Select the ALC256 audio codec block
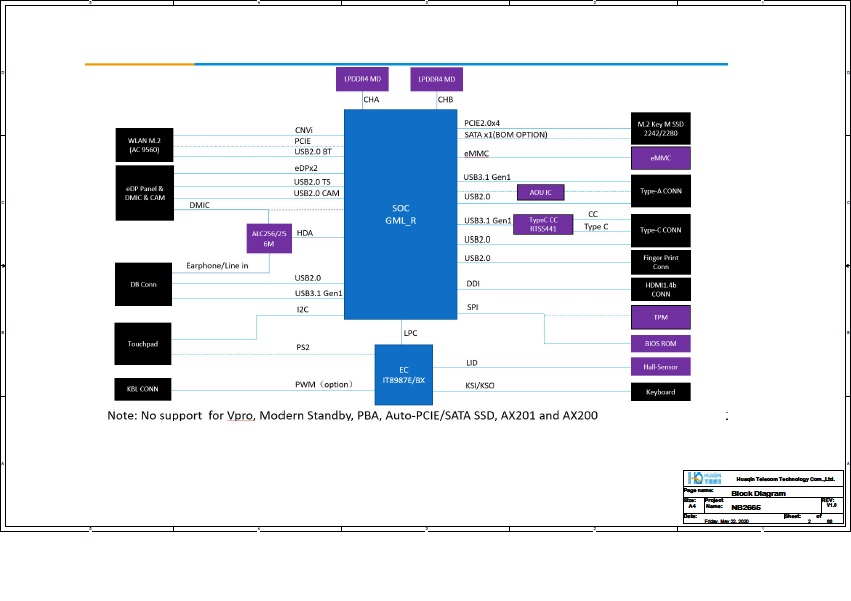851x601 pixels. [x=268, y=238]
